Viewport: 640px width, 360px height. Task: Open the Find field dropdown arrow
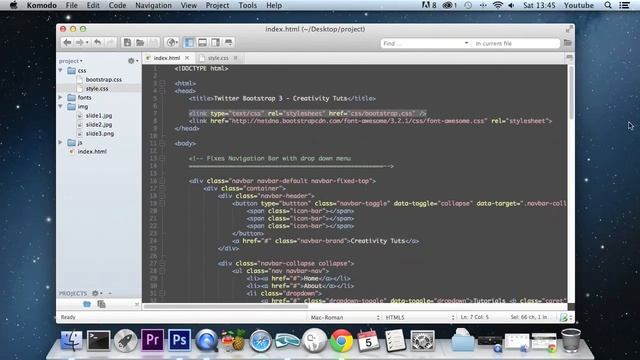[466, 43]
